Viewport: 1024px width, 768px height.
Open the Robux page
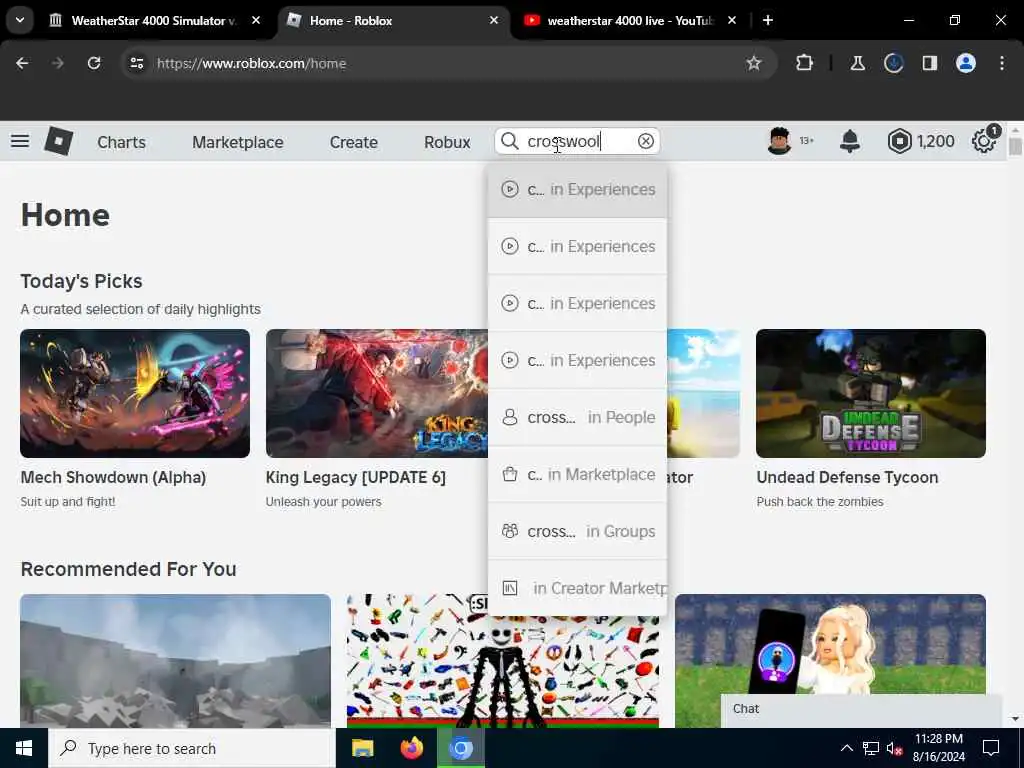pyautogui.click(x=447, y=142)
